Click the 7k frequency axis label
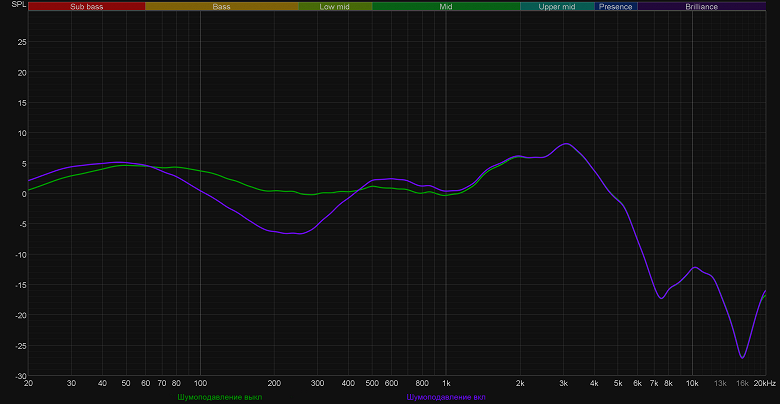The image size is (780, 404). coord(654,383)
